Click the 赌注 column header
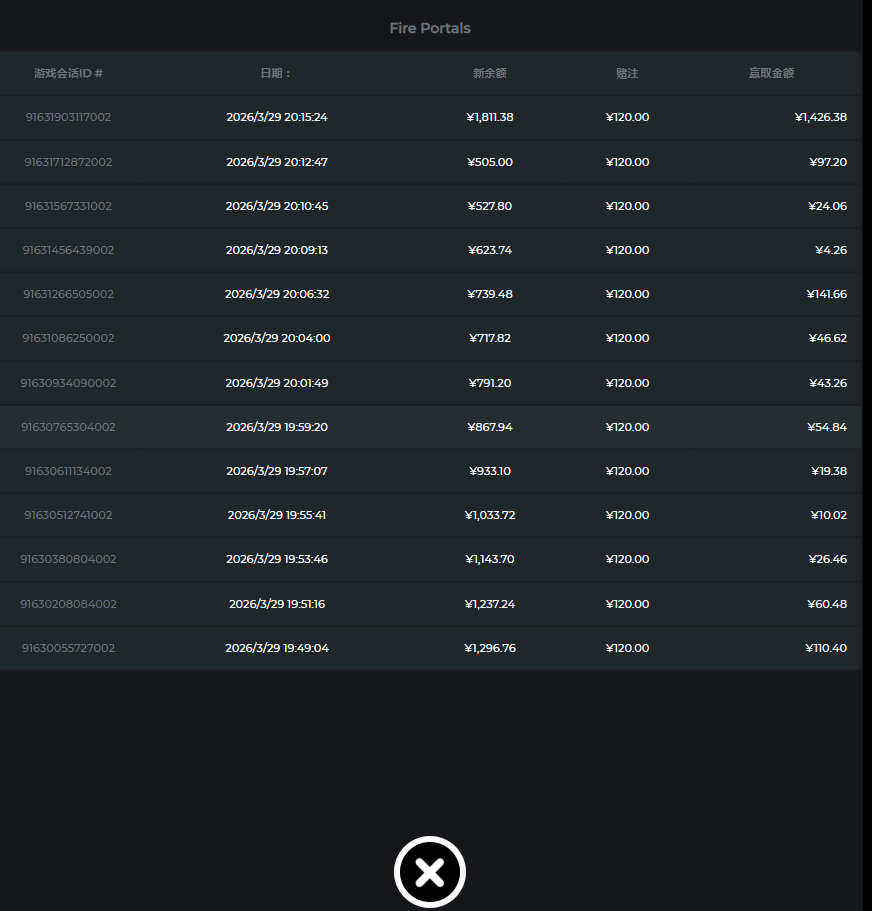Viewport: 872px width, 911px height. (x=627, y=73)
